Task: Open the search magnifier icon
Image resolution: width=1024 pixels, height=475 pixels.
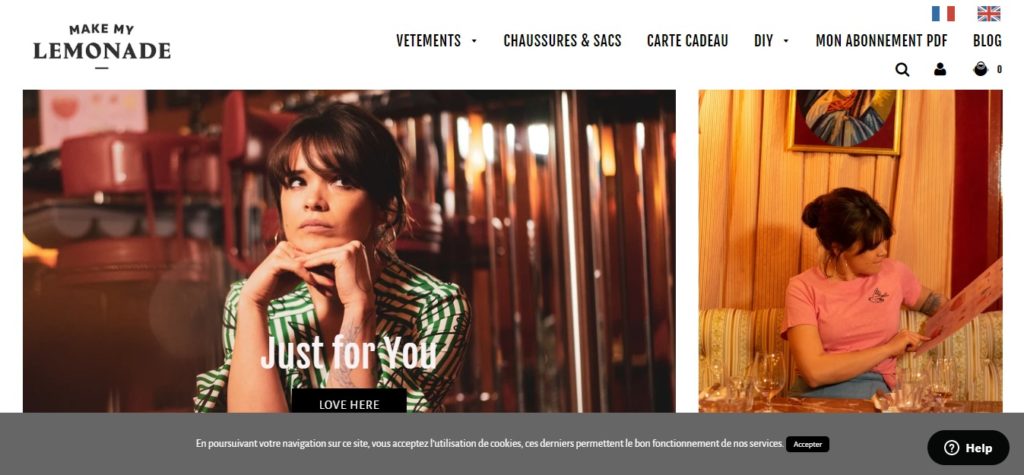Action: (x=902, y=69)
